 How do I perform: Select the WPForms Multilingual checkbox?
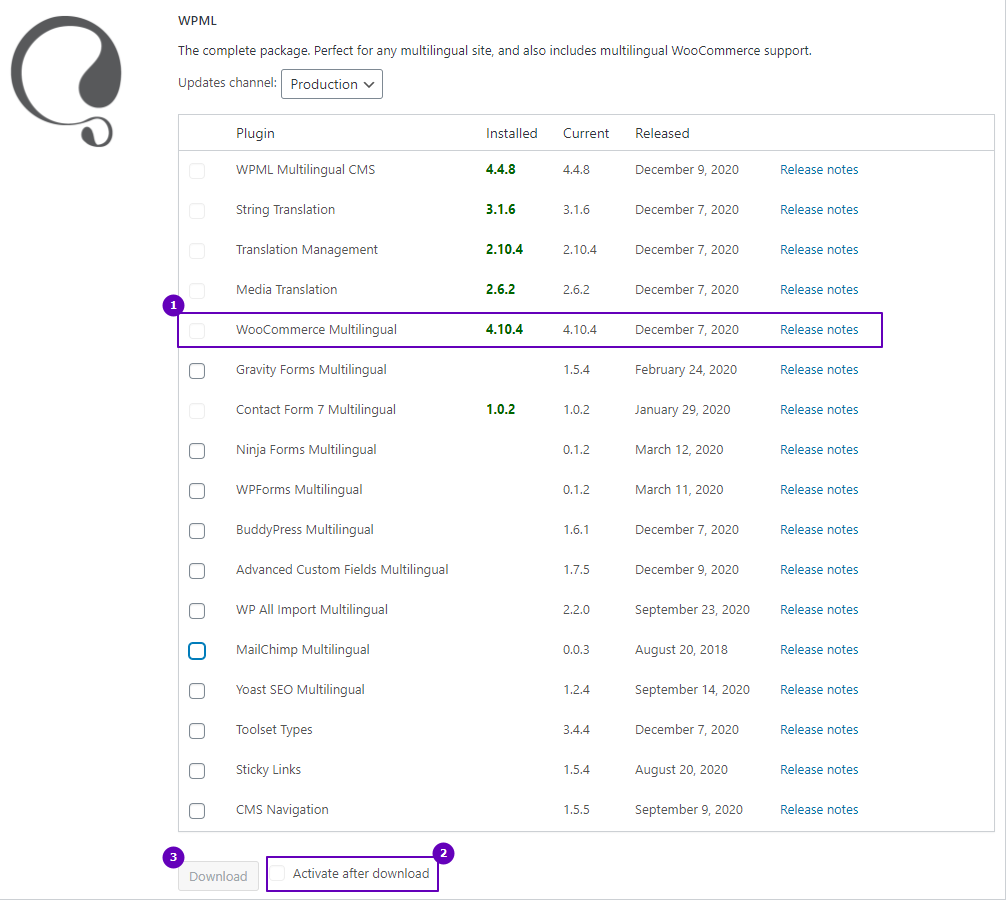pyautogui.click(x=197, y=491)
